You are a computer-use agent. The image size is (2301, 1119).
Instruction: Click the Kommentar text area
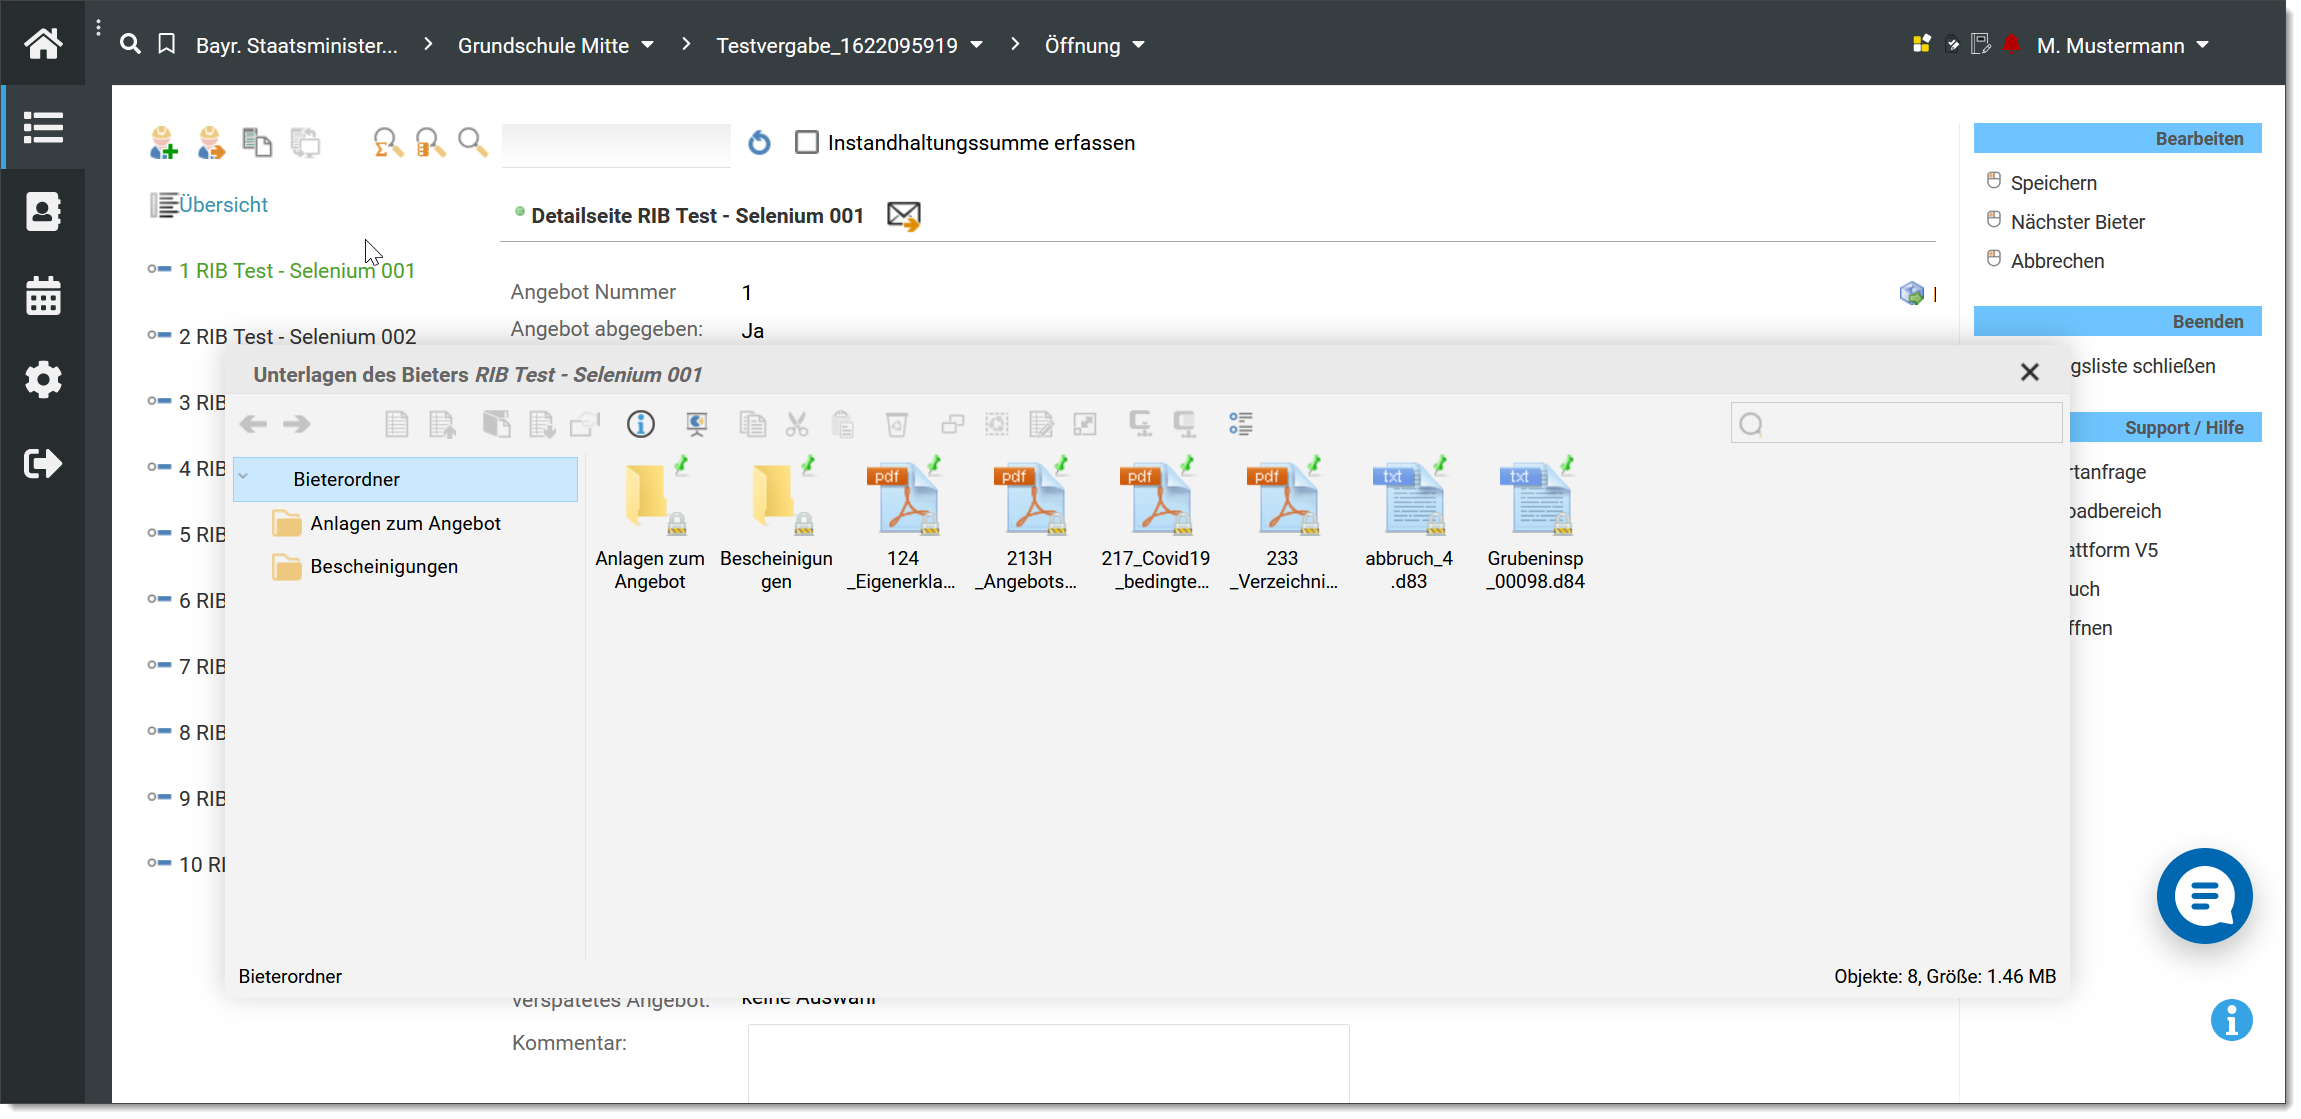pyautogui.click(x=1048, y=1063)
